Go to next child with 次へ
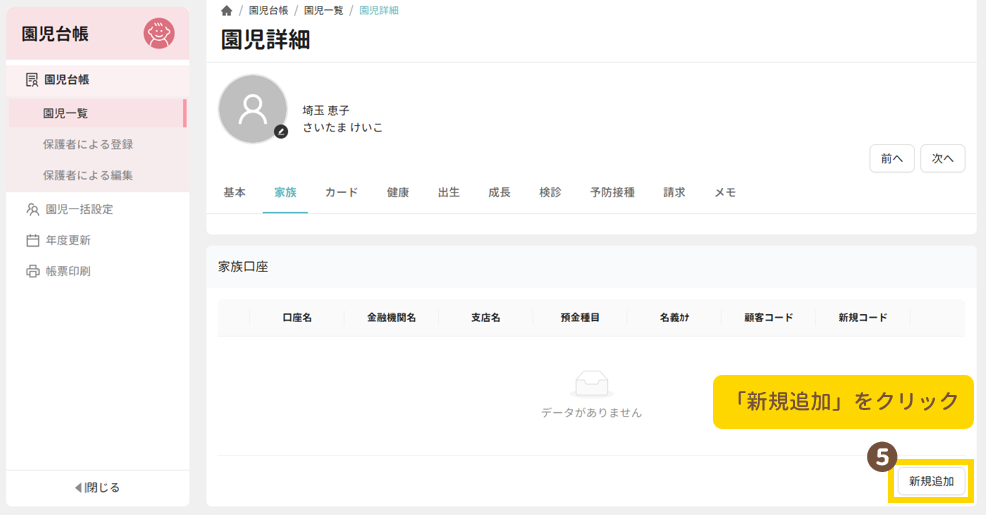 [942, 158]
